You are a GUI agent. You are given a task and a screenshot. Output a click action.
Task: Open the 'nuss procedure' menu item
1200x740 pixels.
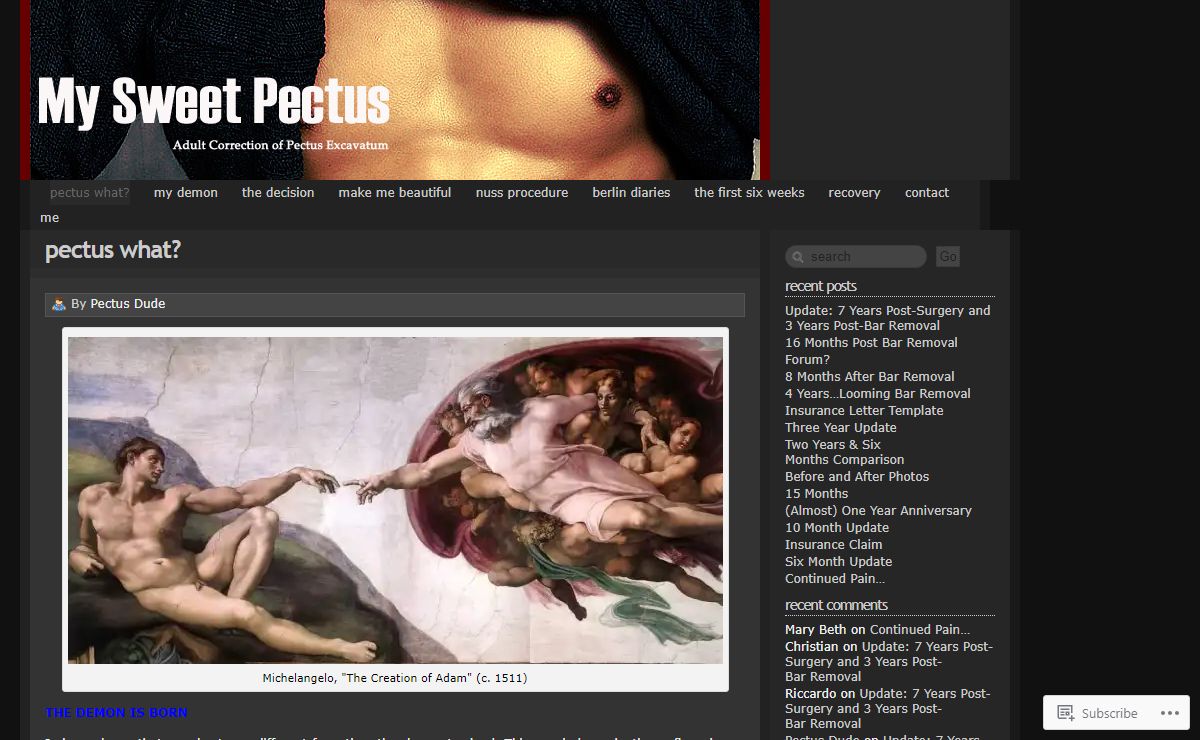point(522,193)
